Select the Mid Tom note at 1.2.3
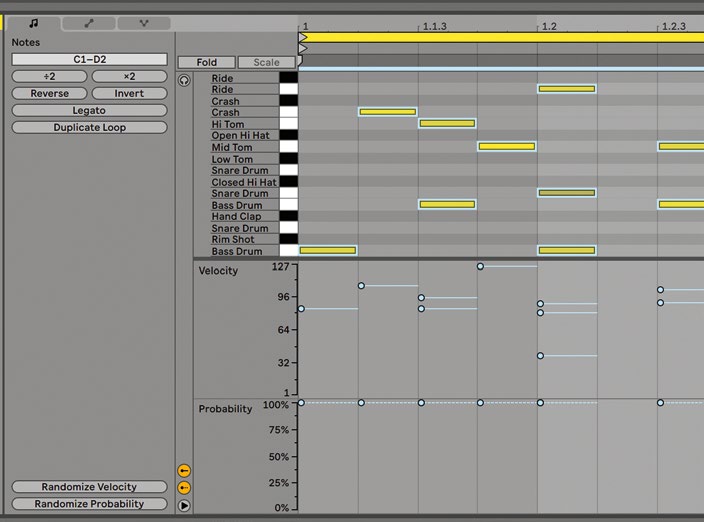Image resolution: width=704 pixels, height=522 pixels. 681,146
